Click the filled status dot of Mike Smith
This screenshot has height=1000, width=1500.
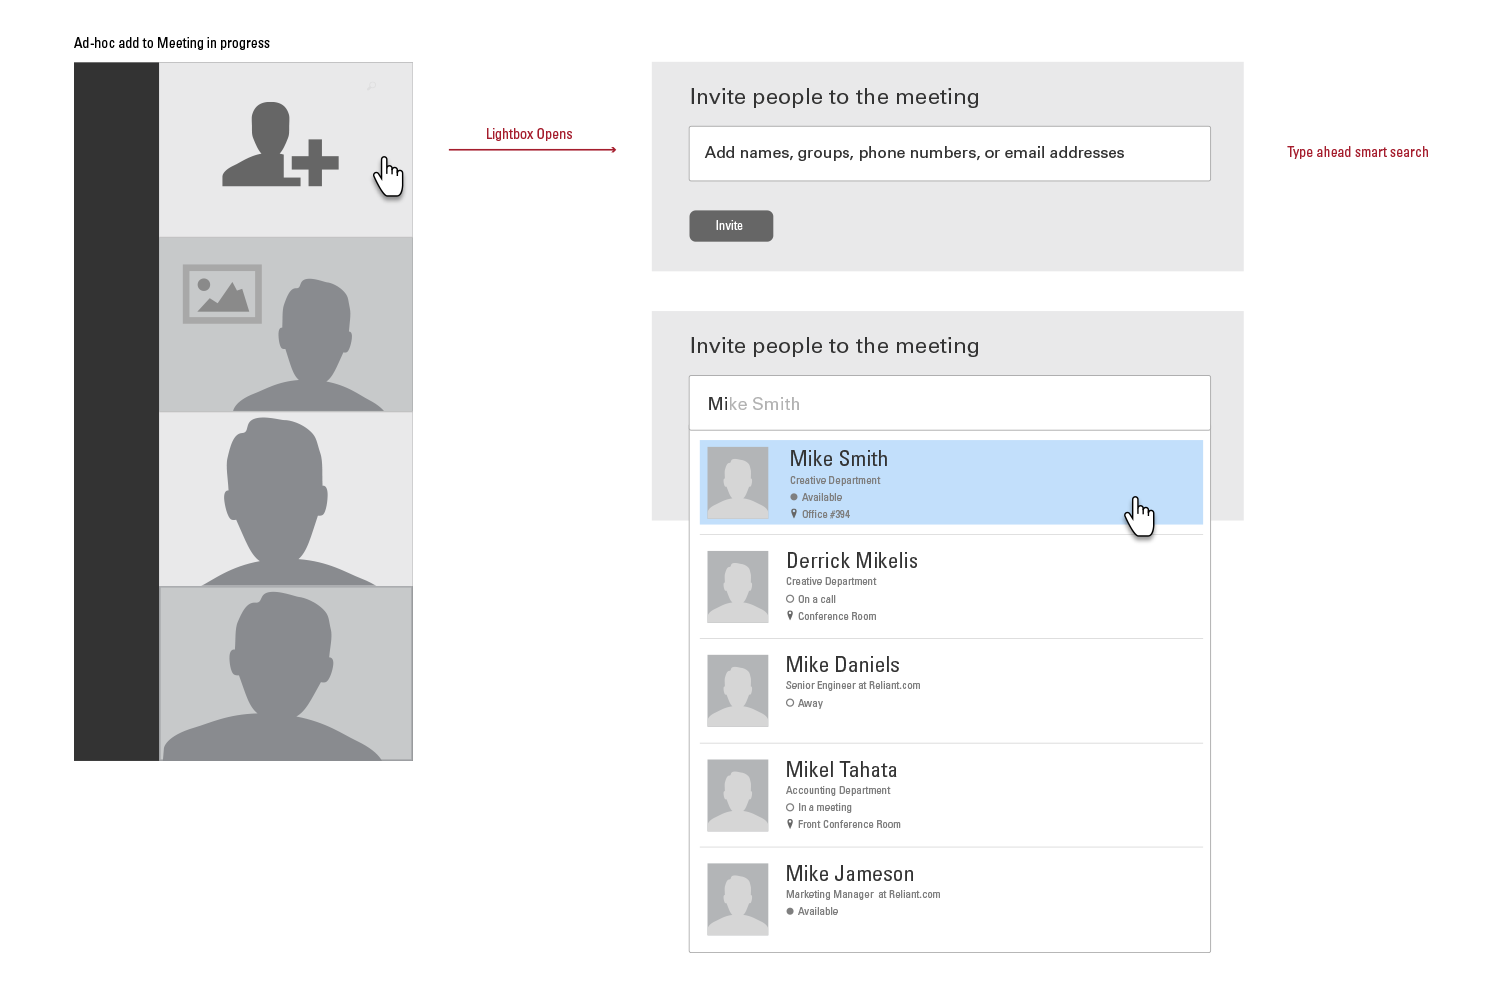(x=794, y=497)
